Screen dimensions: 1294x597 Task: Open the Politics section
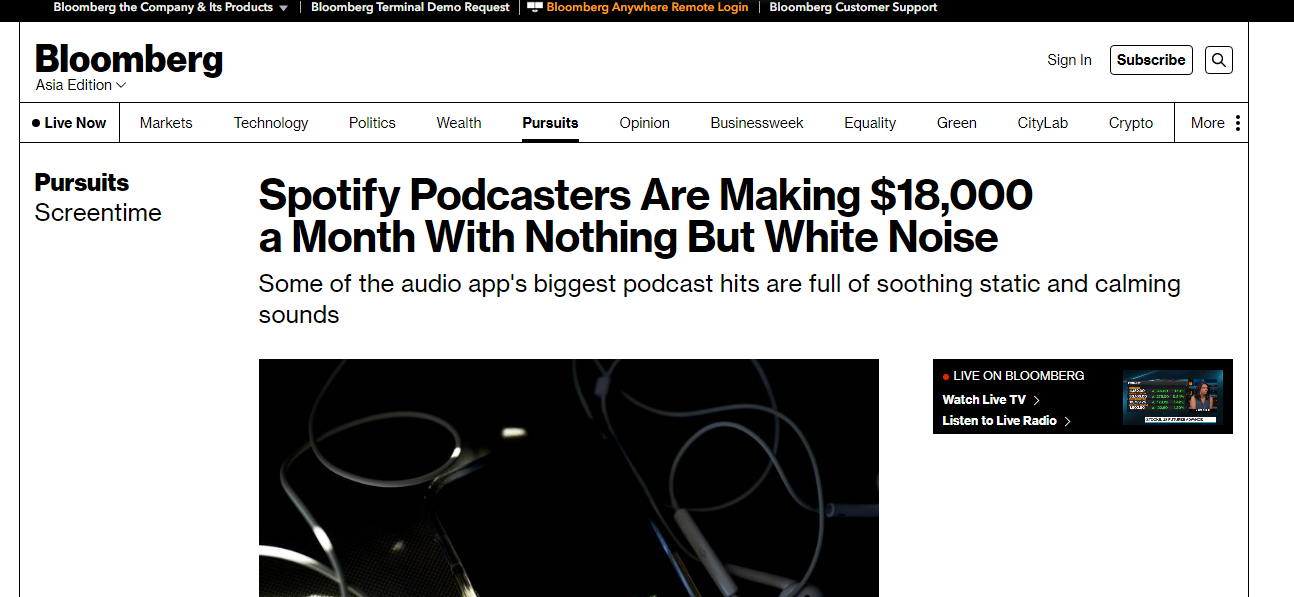coord(372,123)
